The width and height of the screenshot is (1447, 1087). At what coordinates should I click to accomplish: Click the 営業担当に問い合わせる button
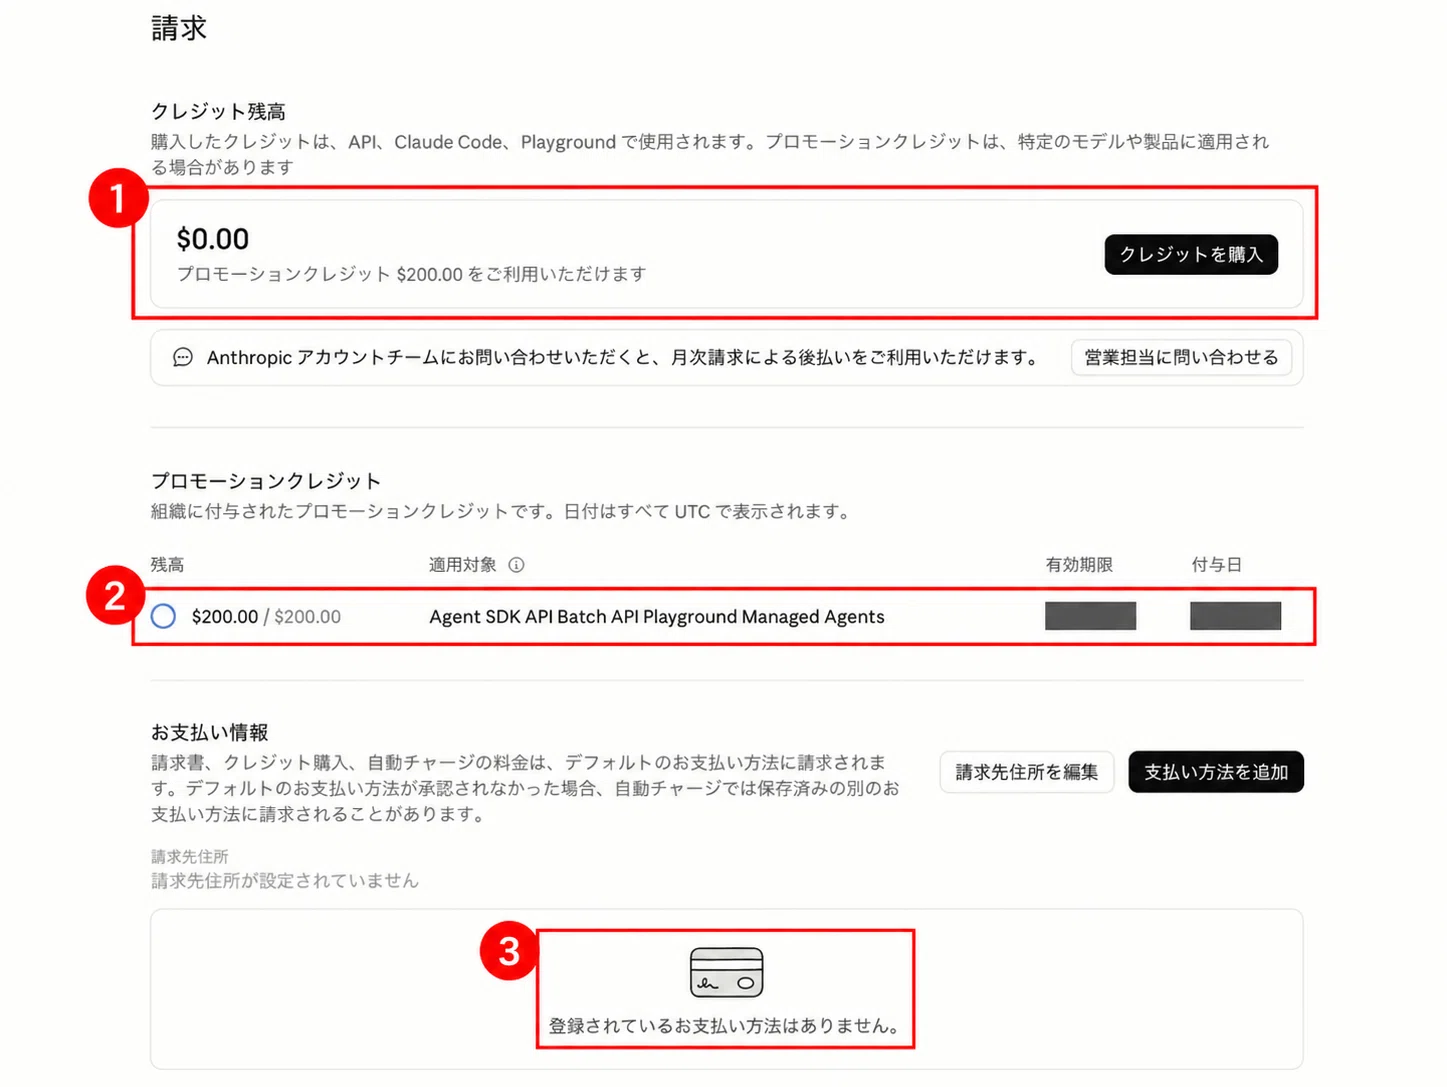coord(1181,357)
